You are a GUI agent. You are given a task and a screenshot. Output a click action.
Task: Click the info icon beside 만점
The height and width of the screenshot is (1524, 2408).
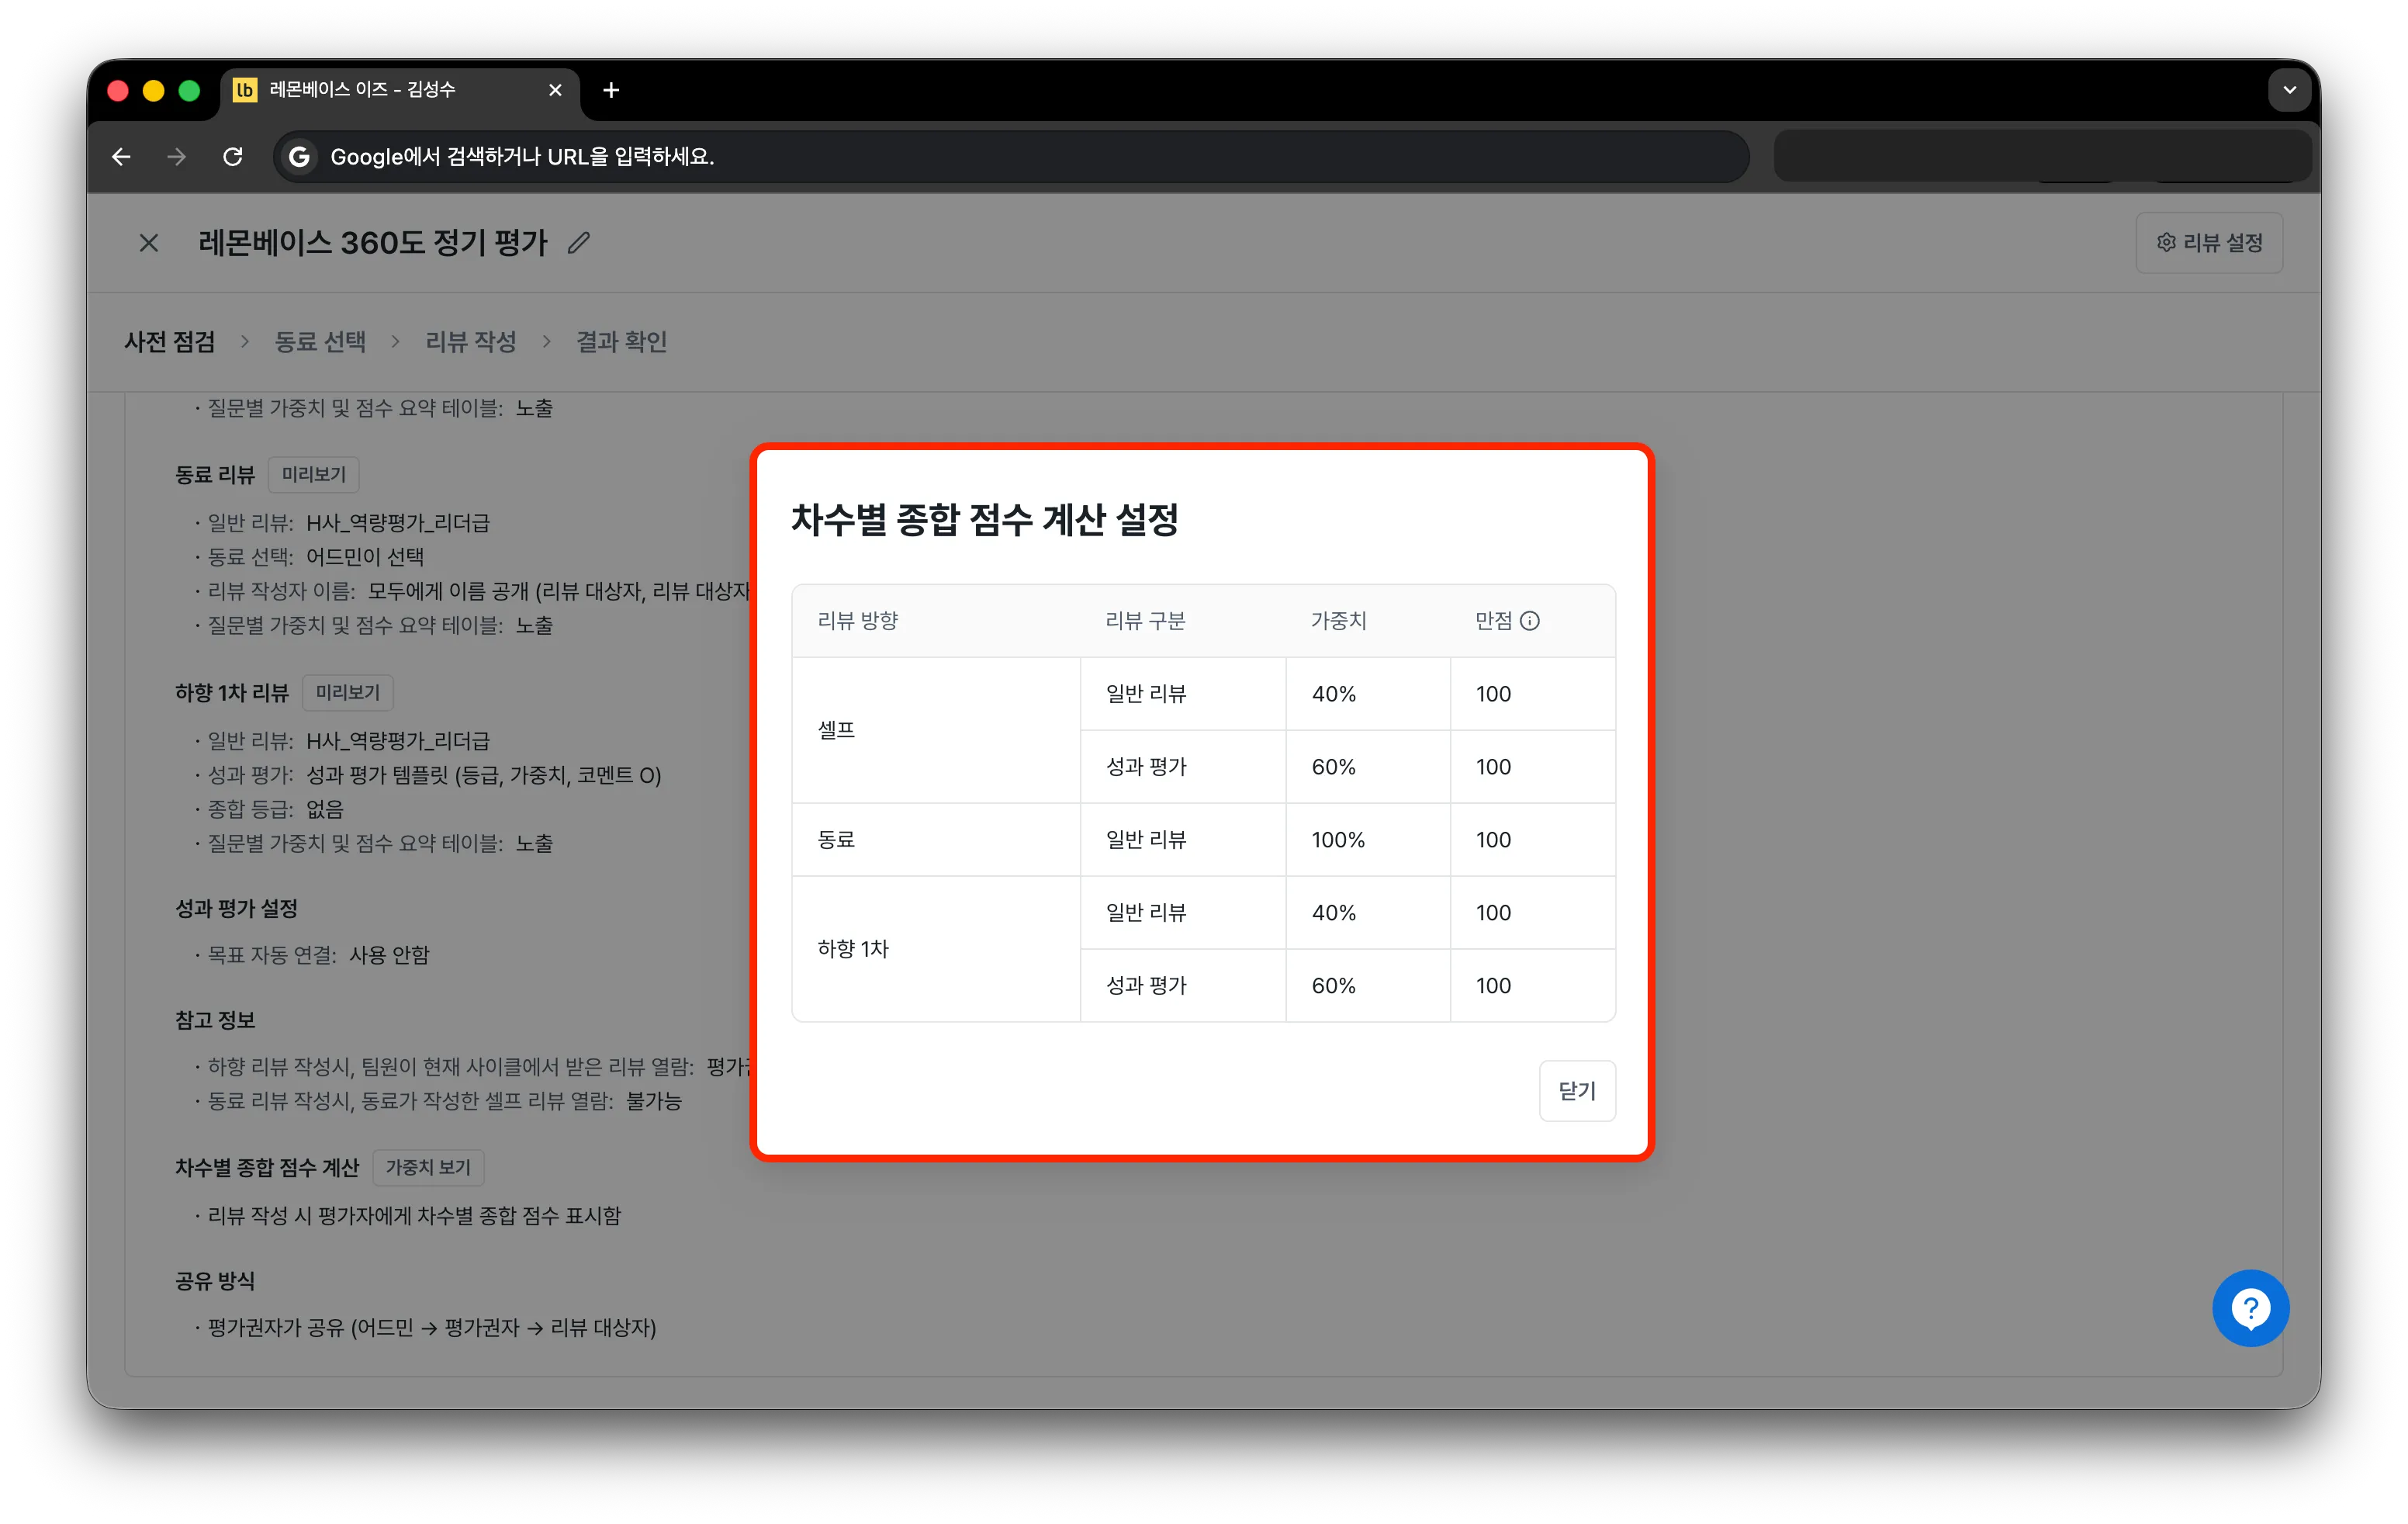coord(1529,621)
